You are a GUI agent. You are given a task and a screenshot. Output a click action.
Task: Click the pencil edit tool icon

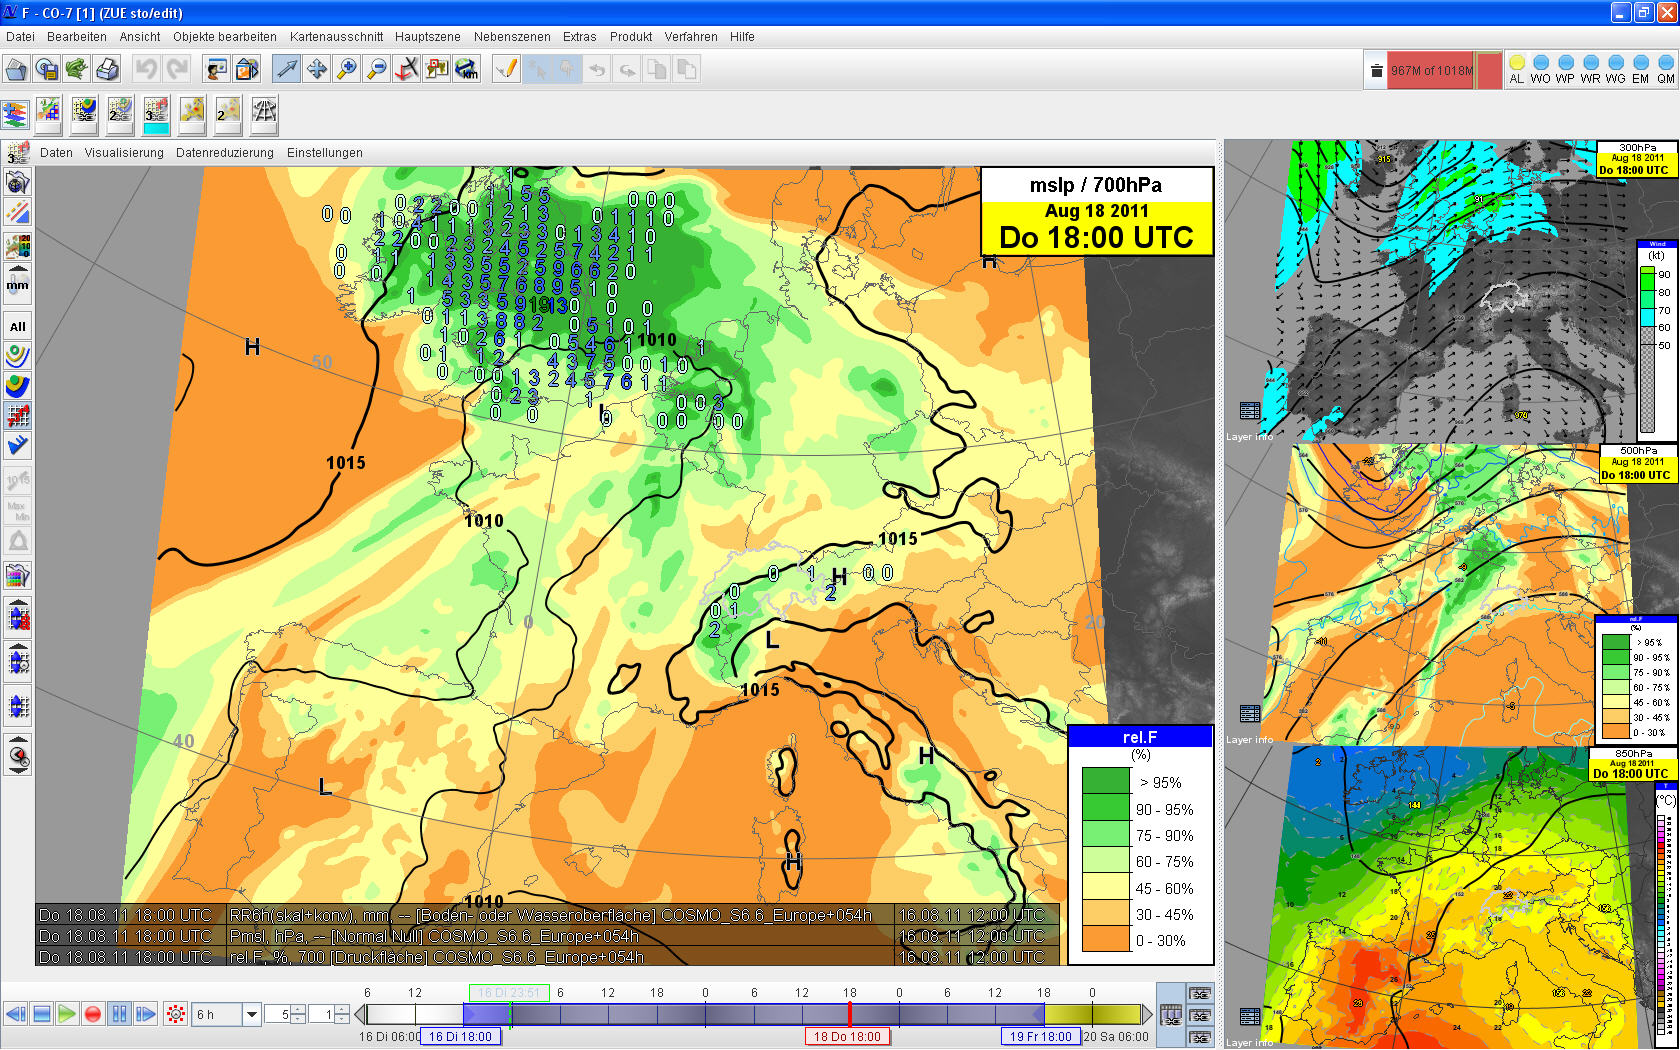[x=507, y=69]
